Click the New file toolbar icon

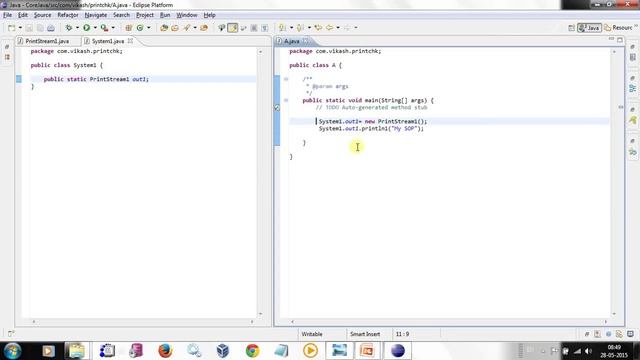point(11,28)
